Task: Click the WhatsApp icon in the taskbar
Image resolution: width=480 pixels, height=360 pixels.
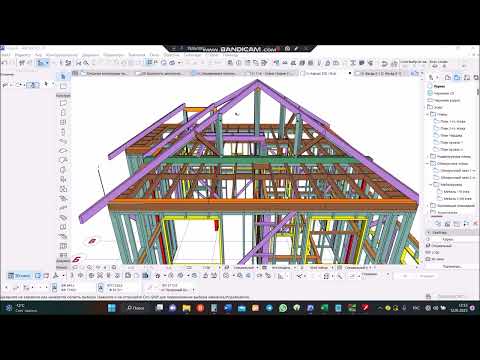Action: pos(283,308)
